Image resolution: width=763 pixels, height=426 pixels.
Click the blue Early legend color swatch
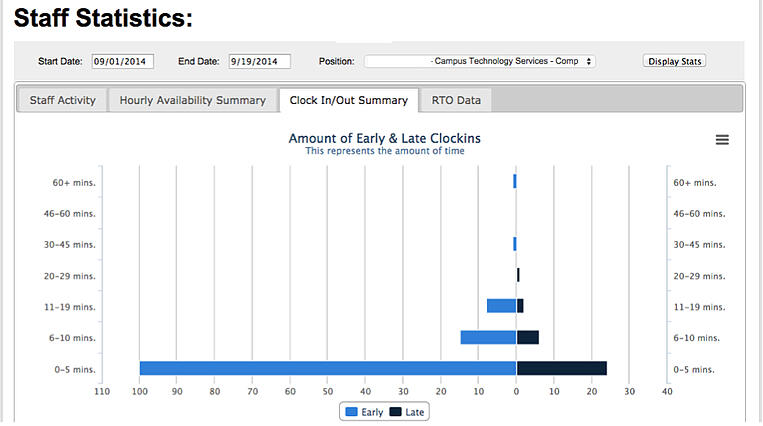click(351, 412)
